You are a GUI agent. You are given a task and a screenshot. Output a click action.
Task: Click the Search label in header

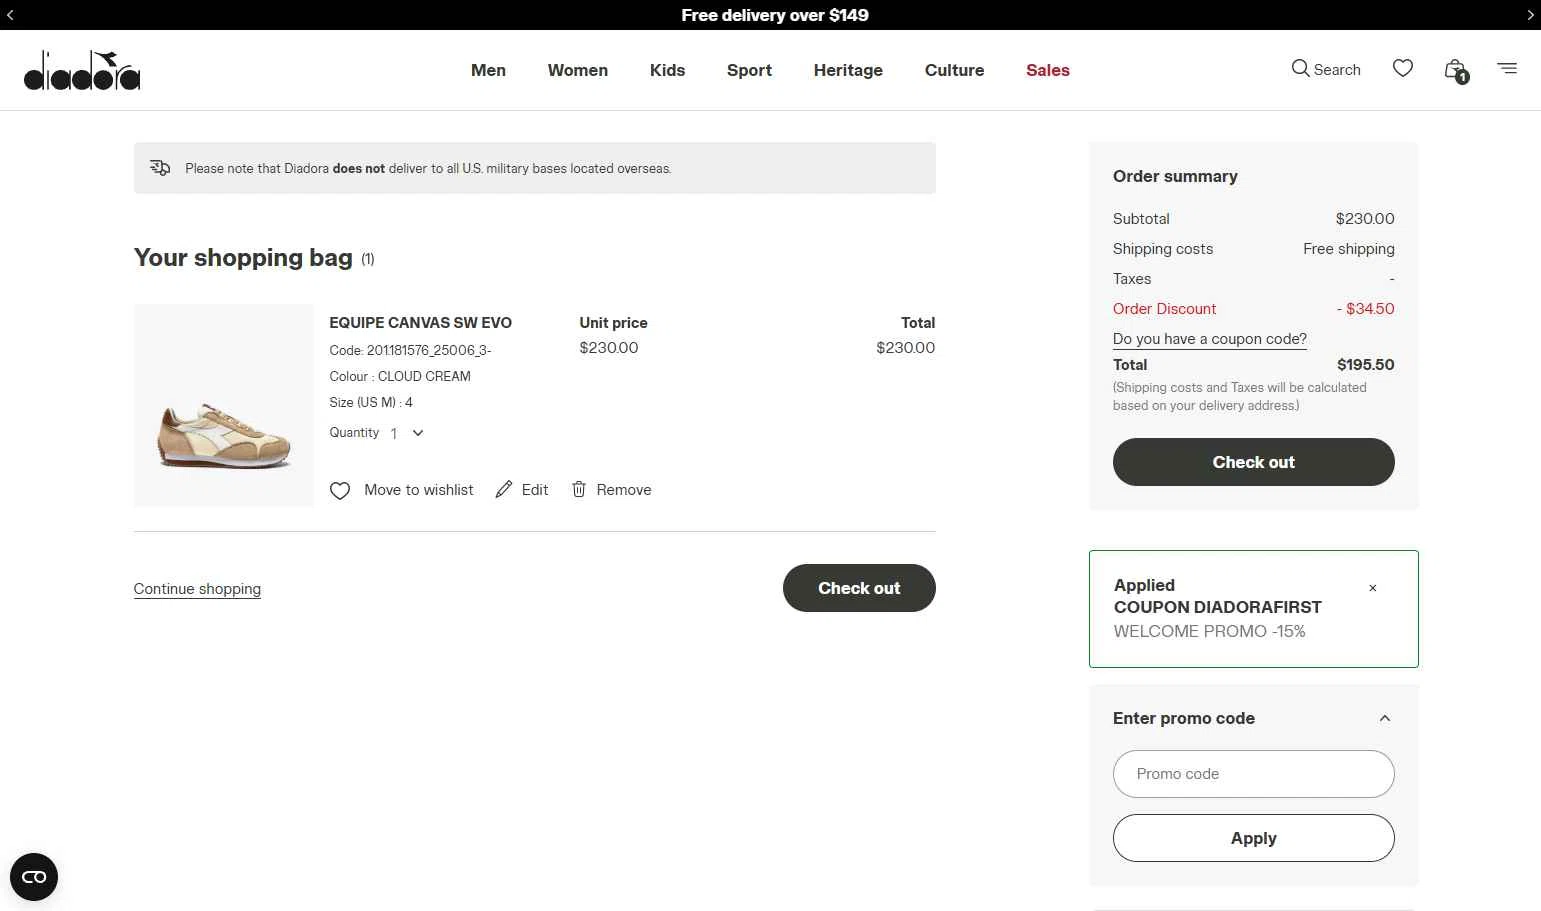(x=1337, y=70)
